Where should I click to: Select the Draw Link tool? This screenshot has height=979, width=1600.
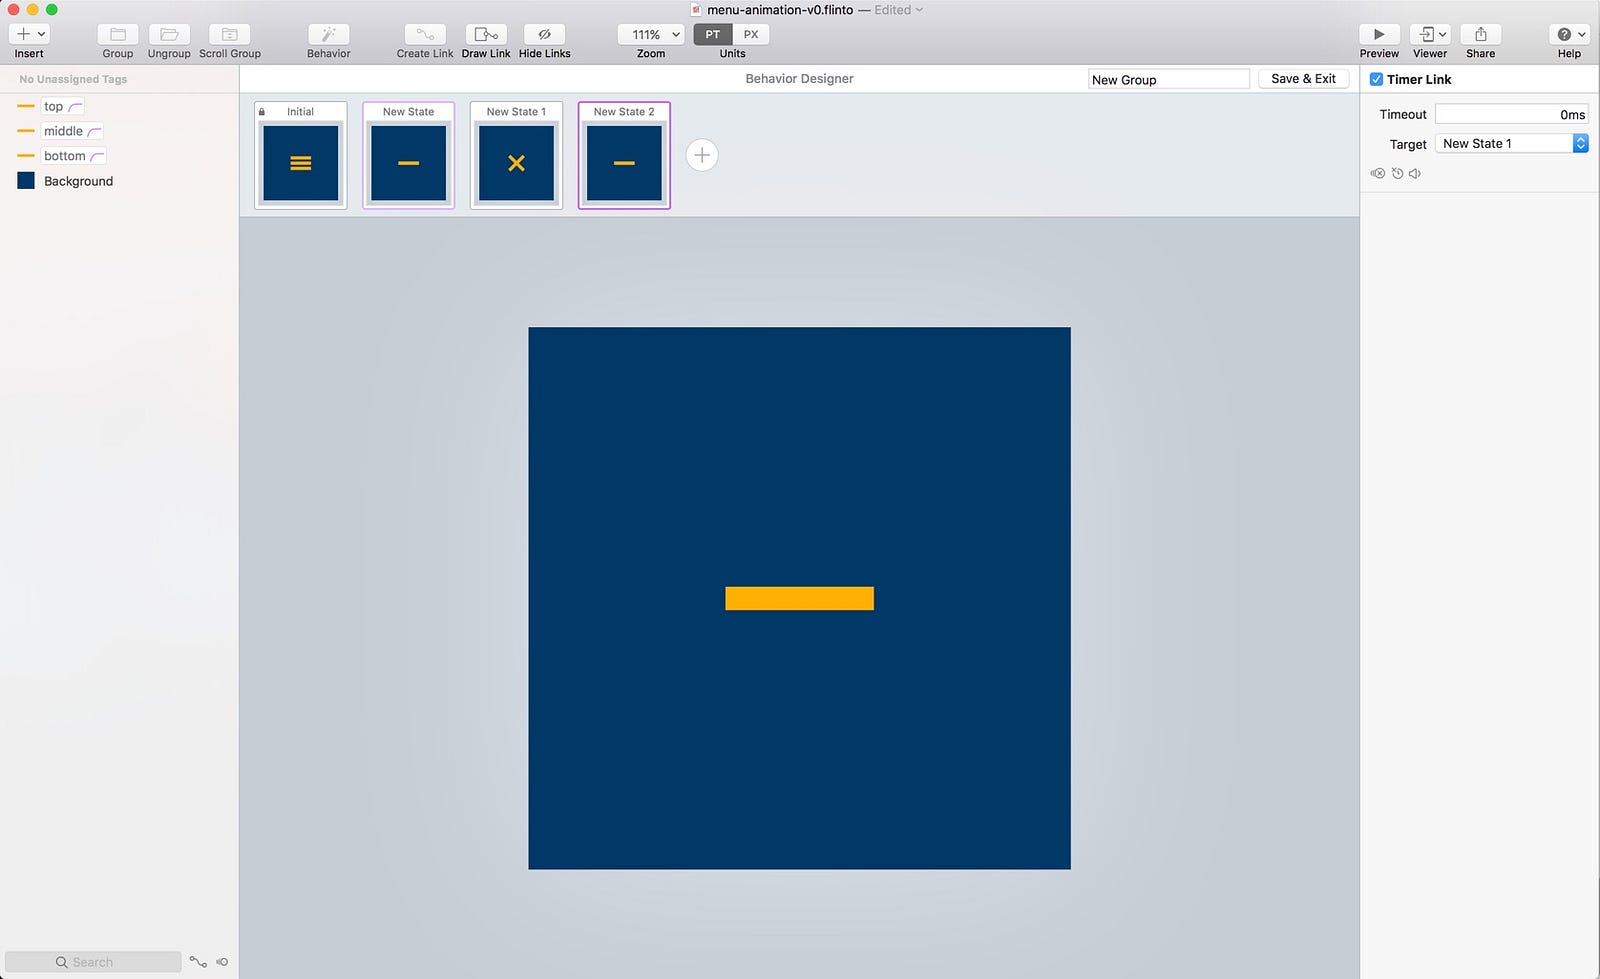click(486, 34)
